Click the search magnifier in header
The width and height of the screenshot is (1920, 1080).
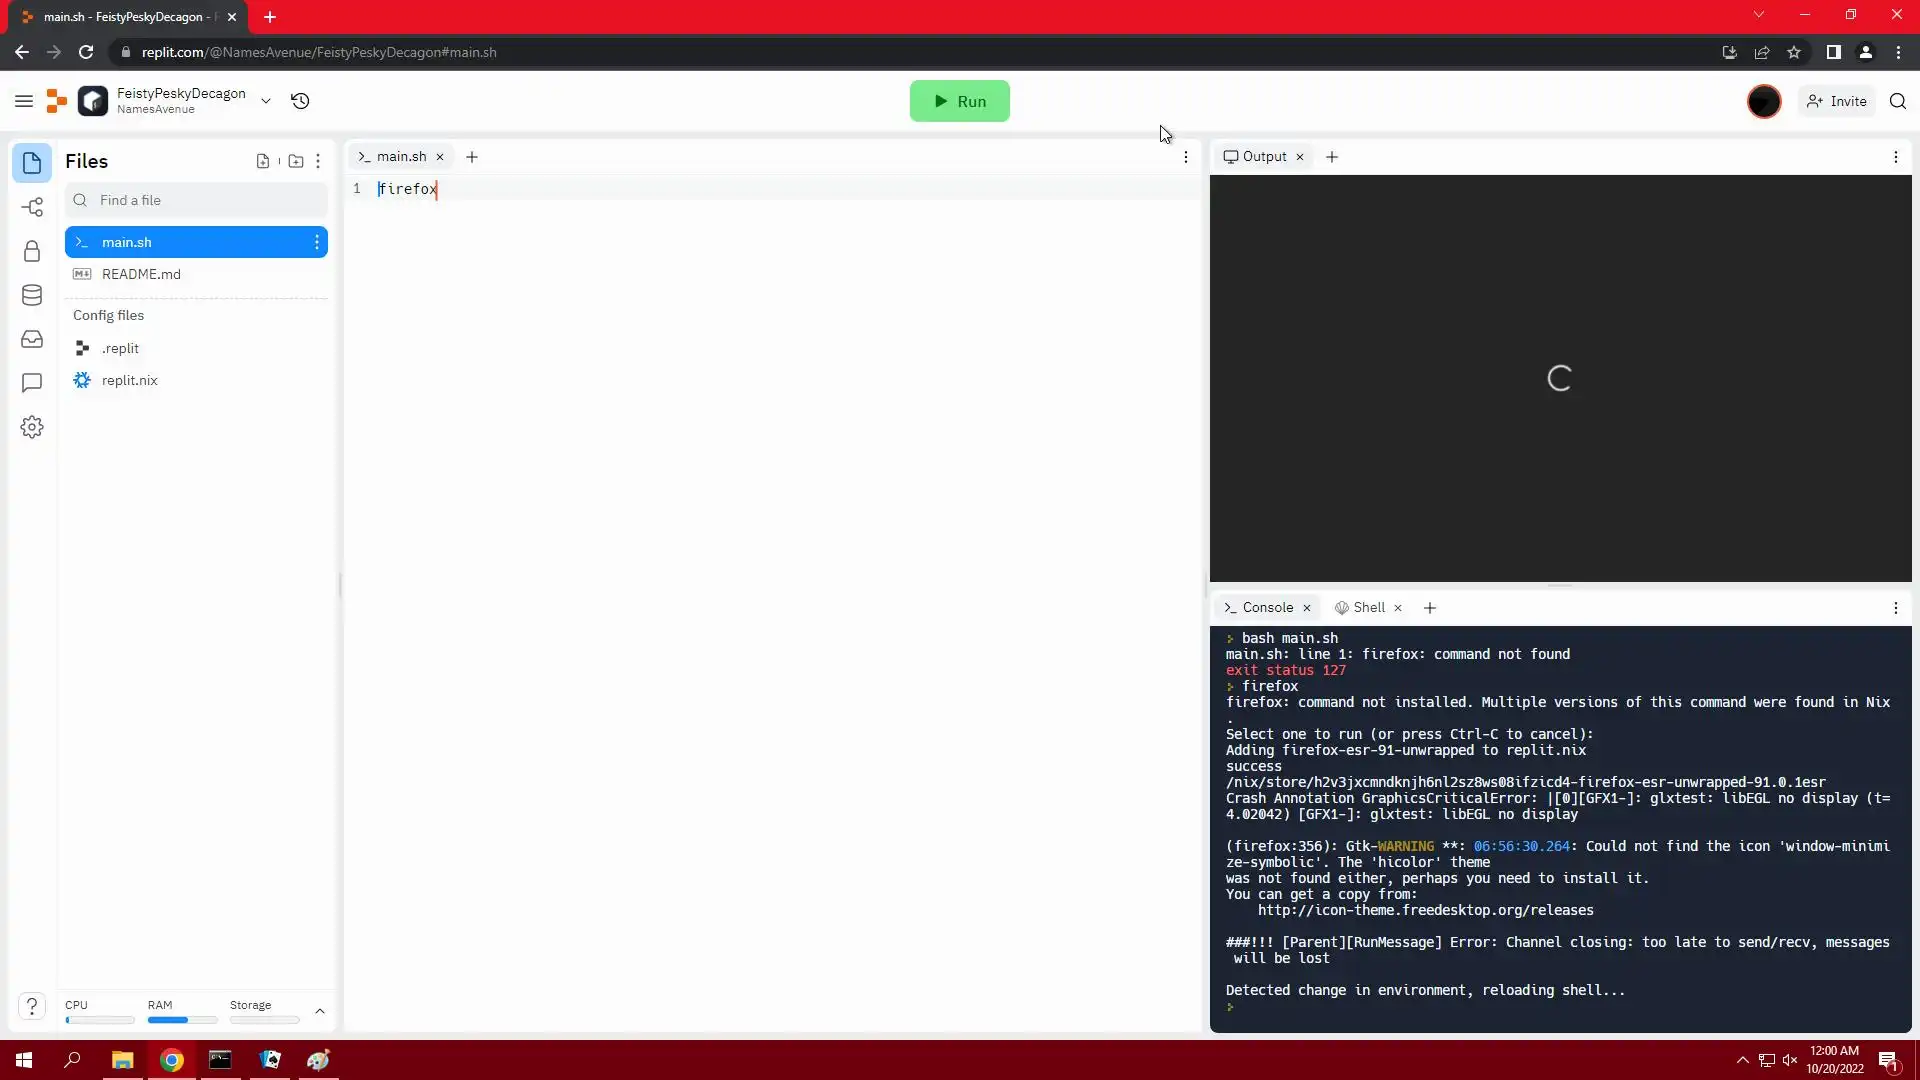coord(1897,101)
